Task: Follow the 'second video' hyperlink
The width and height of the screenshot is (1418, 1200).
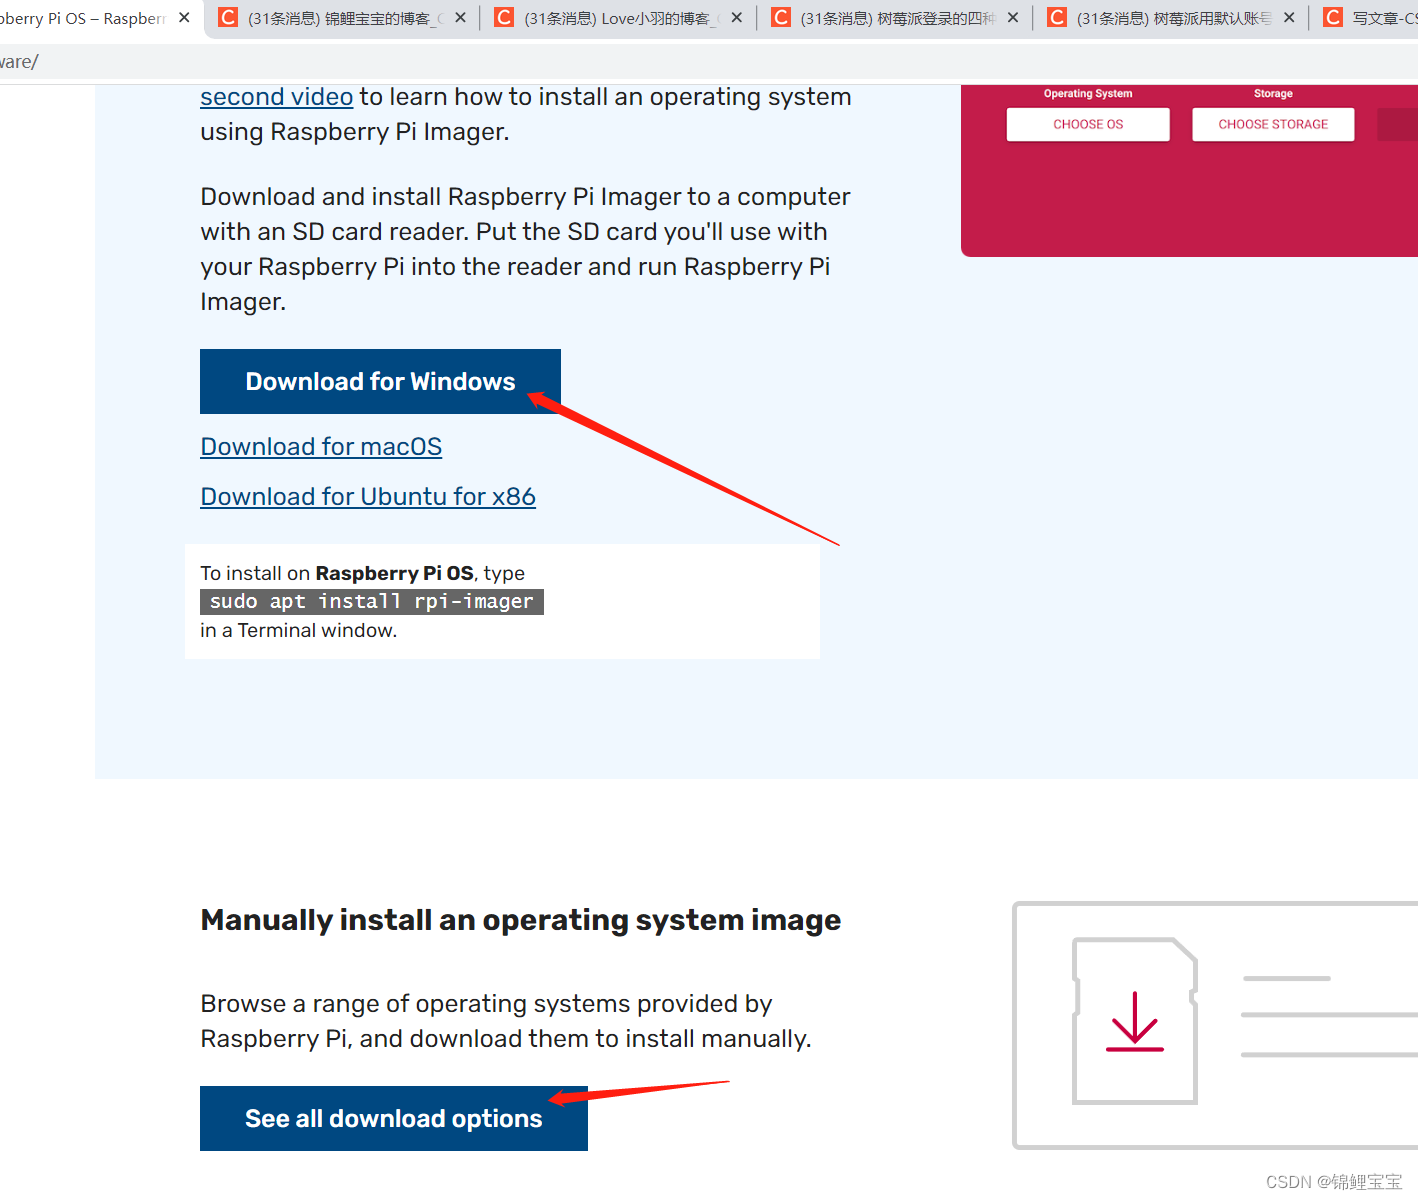Action: pyautogui.click(x=276, y=97)
